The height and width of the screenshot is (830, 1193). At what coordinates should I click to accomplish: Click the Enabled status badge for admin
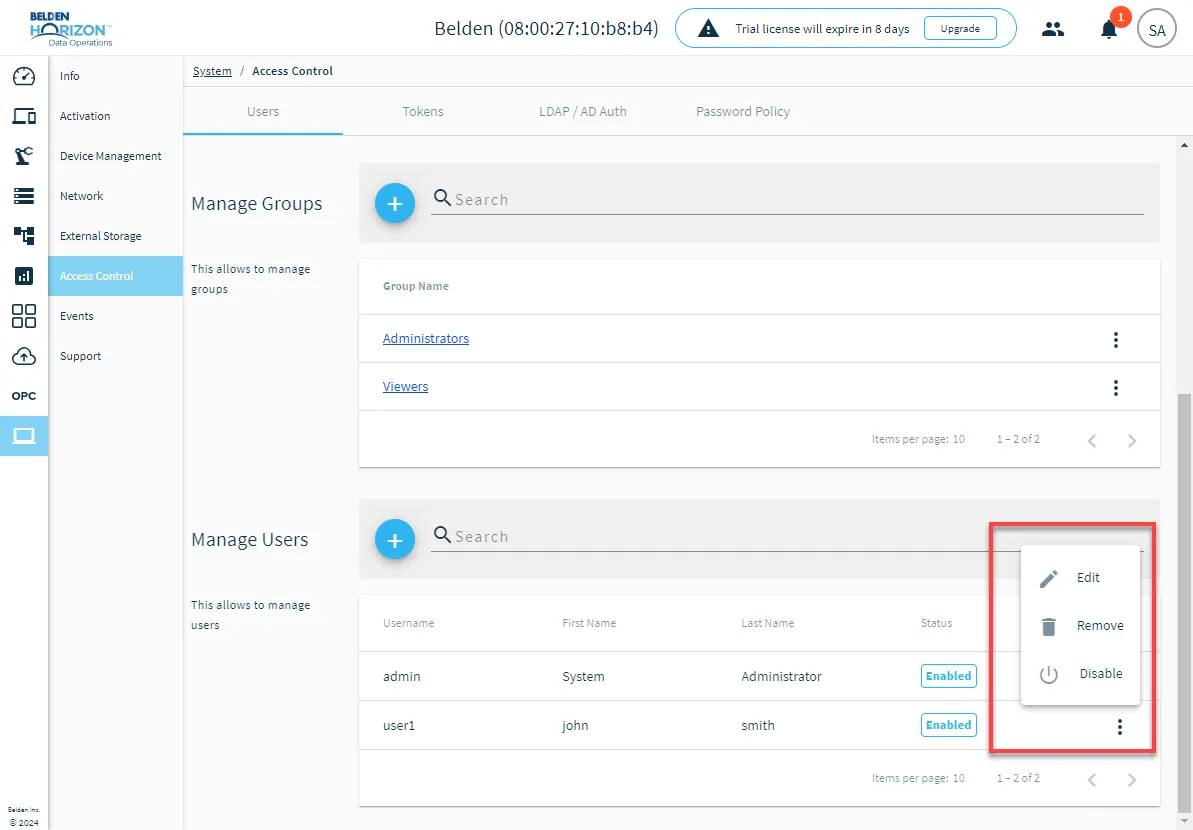point(949,676)
